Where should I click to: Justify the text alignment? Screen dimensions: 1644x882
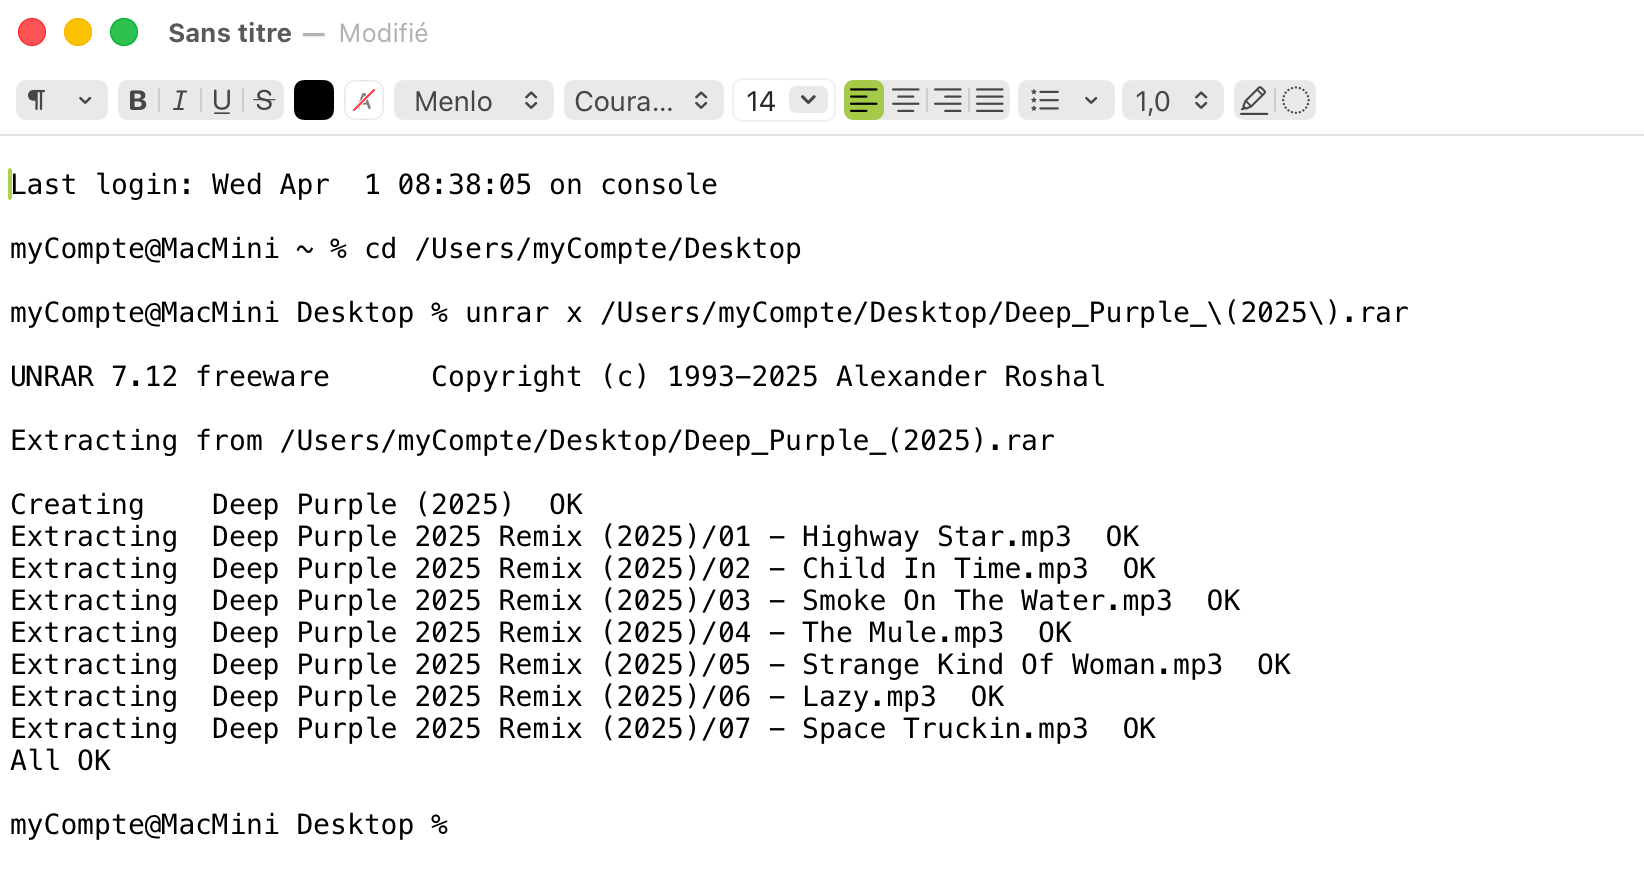click(x=990, y=101)
